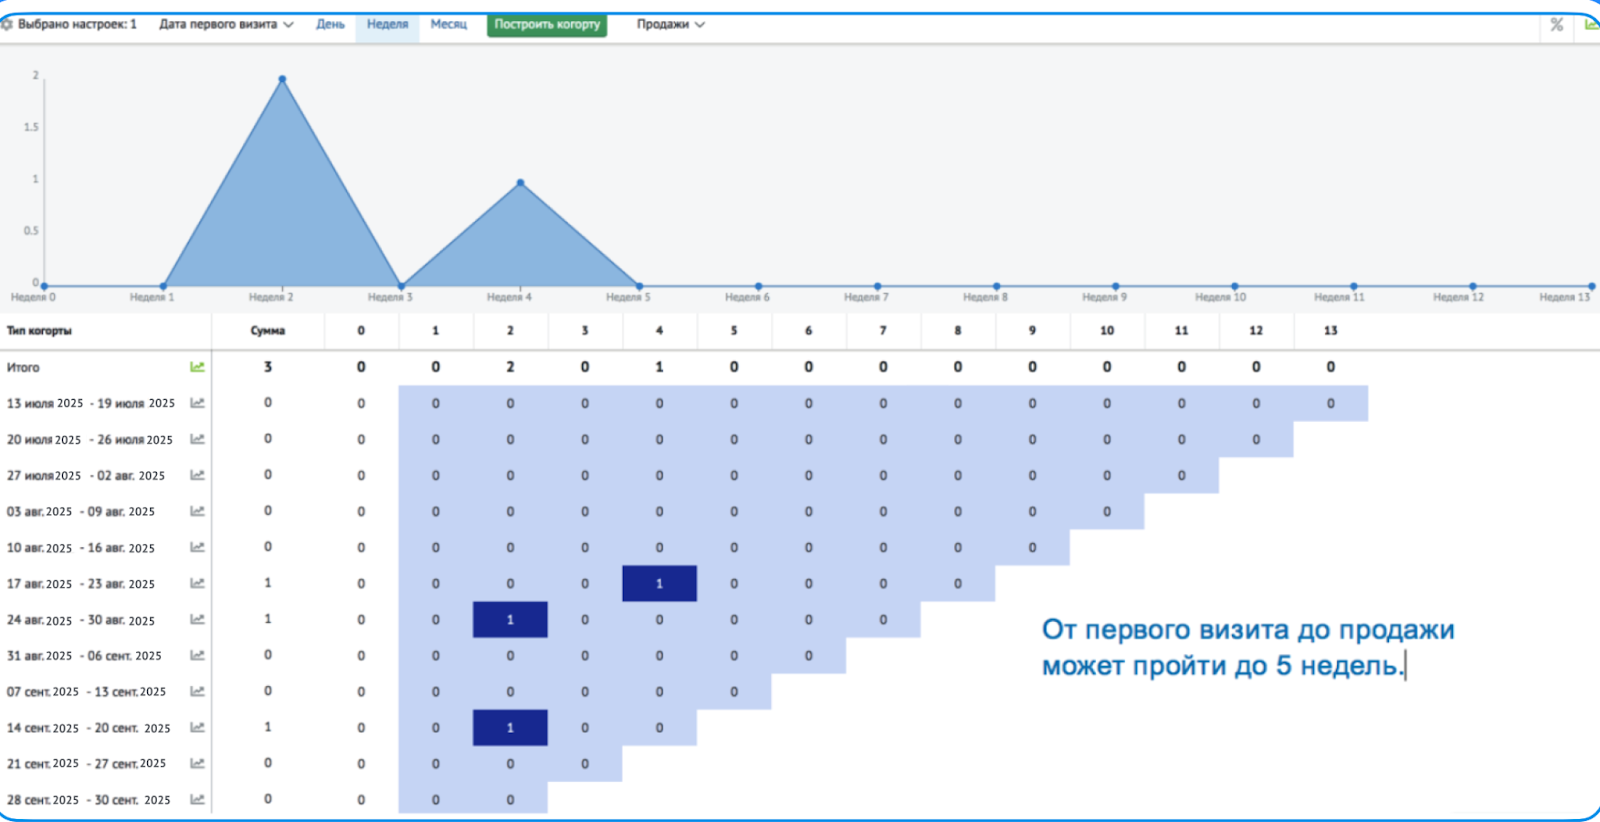The width and height of the screenshot is (1600, 822).
Task: Click the settings gear next to Выбрано настроек
Action: pyautogui.click(x=7, y=24)
